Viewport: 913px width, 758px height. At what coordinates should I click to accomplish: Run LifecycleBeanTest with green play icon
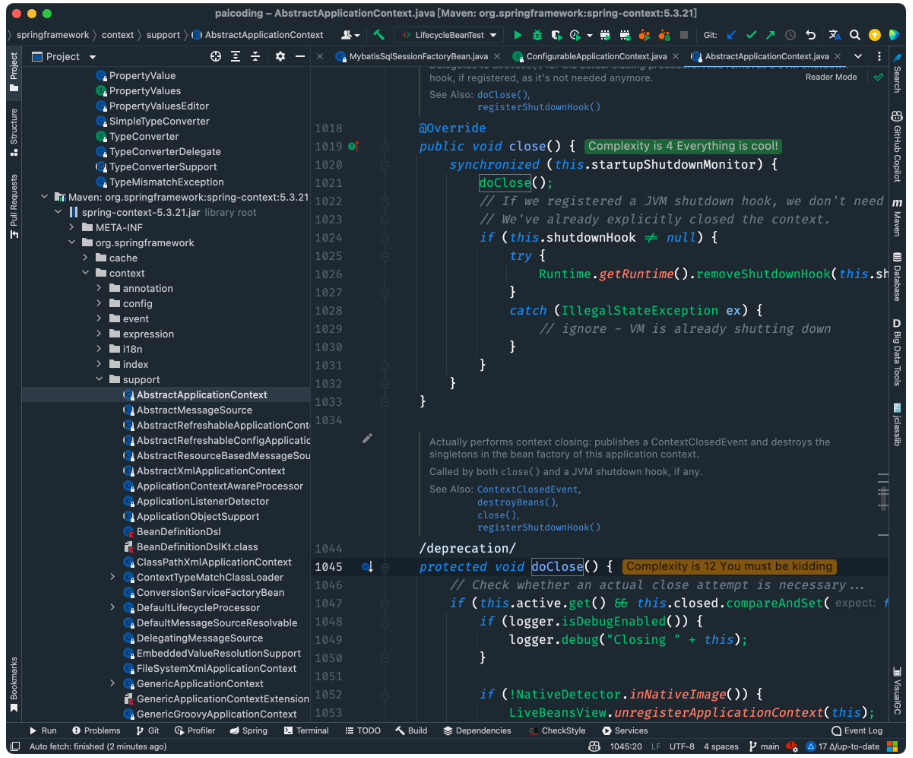(x=517, y=35)
